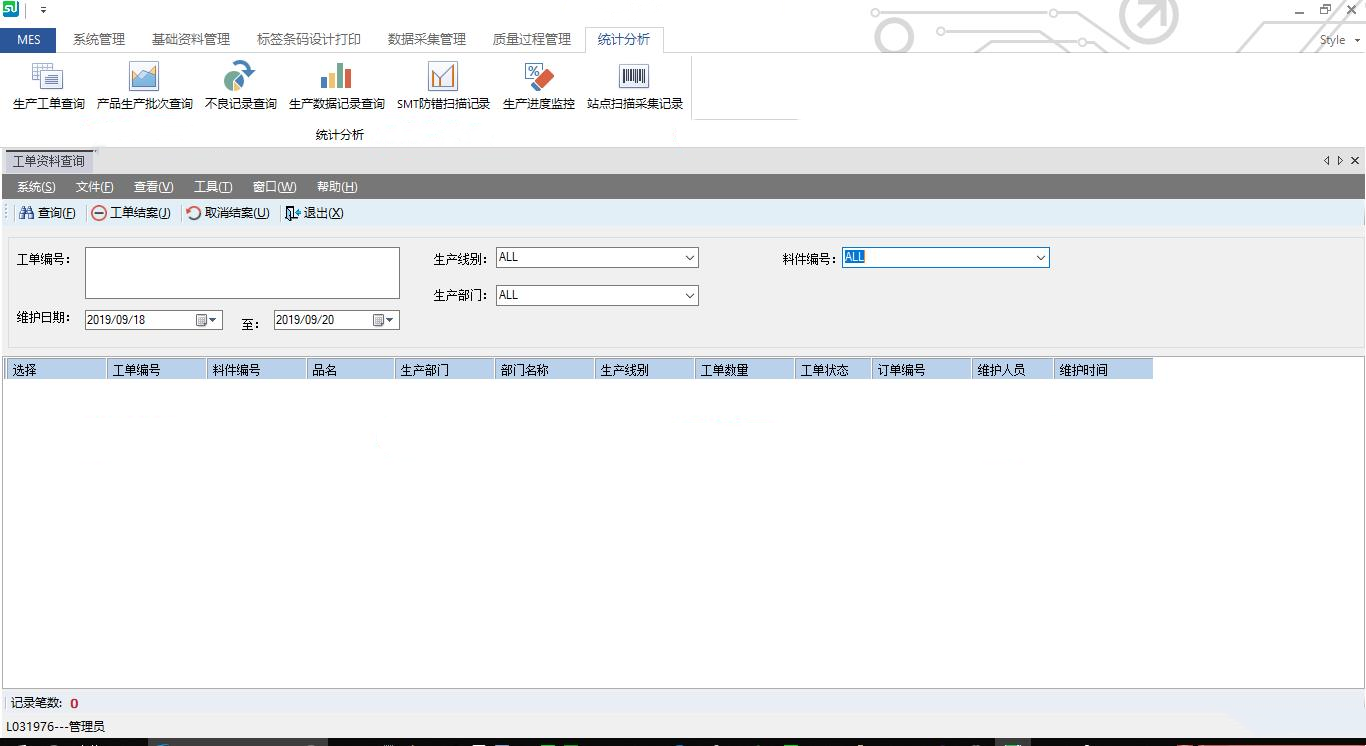1366x746 pixels.
Task: Open the 系统(S) menu
Action: (x=36, y=187)
